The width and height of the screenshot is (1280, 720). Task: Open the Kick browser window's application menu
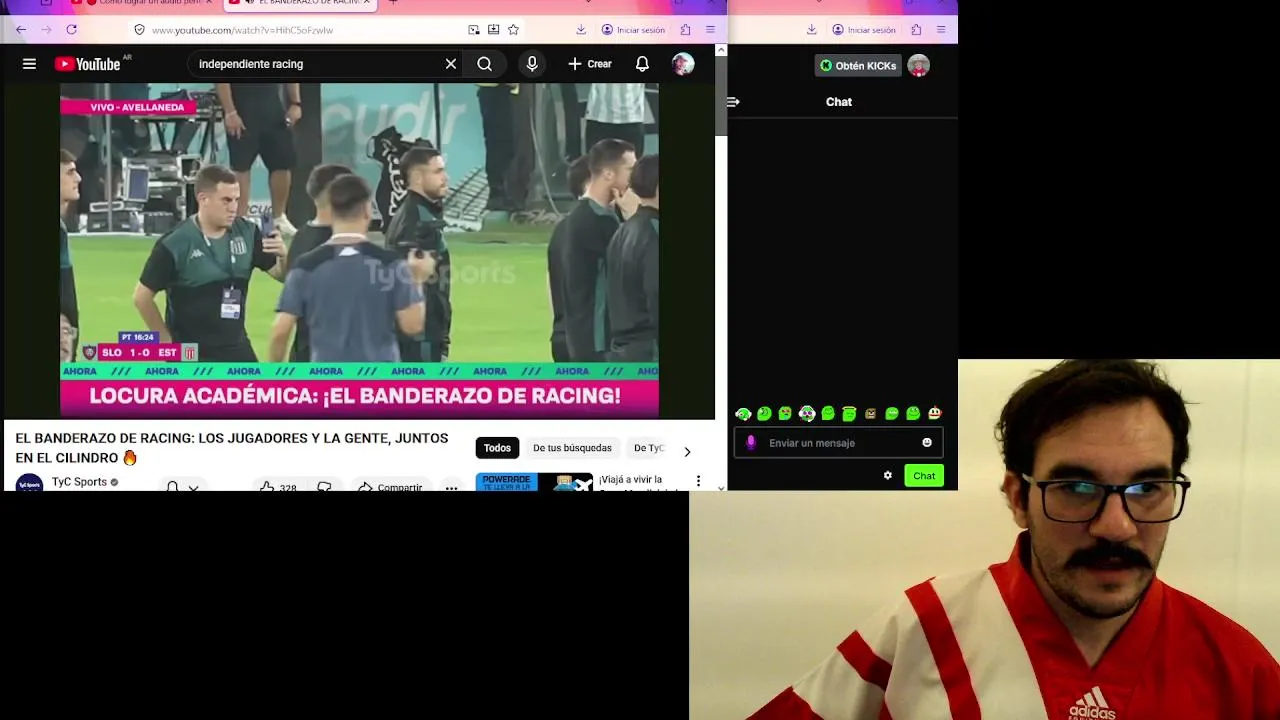(x=941, y=30)
